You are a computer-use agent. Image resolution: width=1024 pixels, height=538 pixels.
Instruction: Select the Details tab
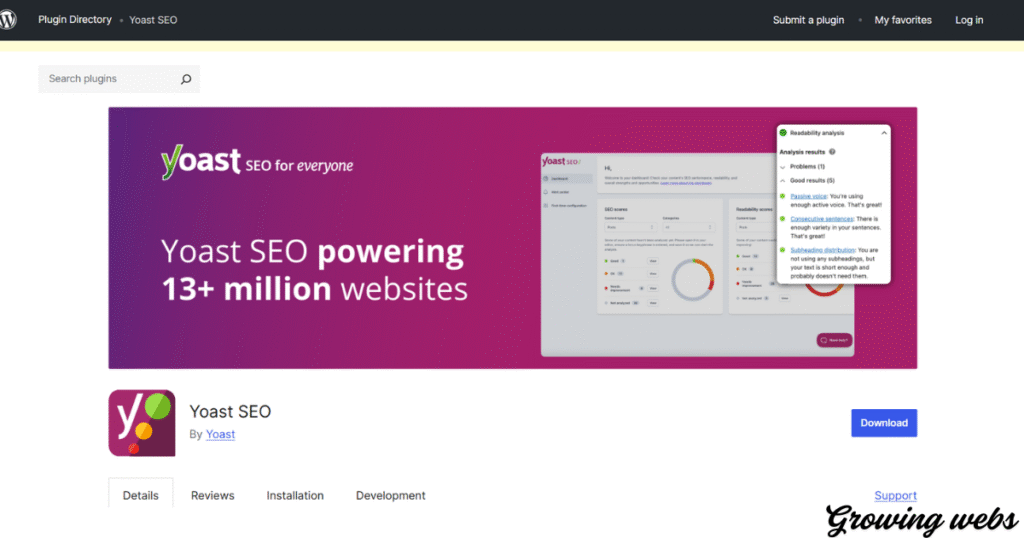tap(140, 496)
